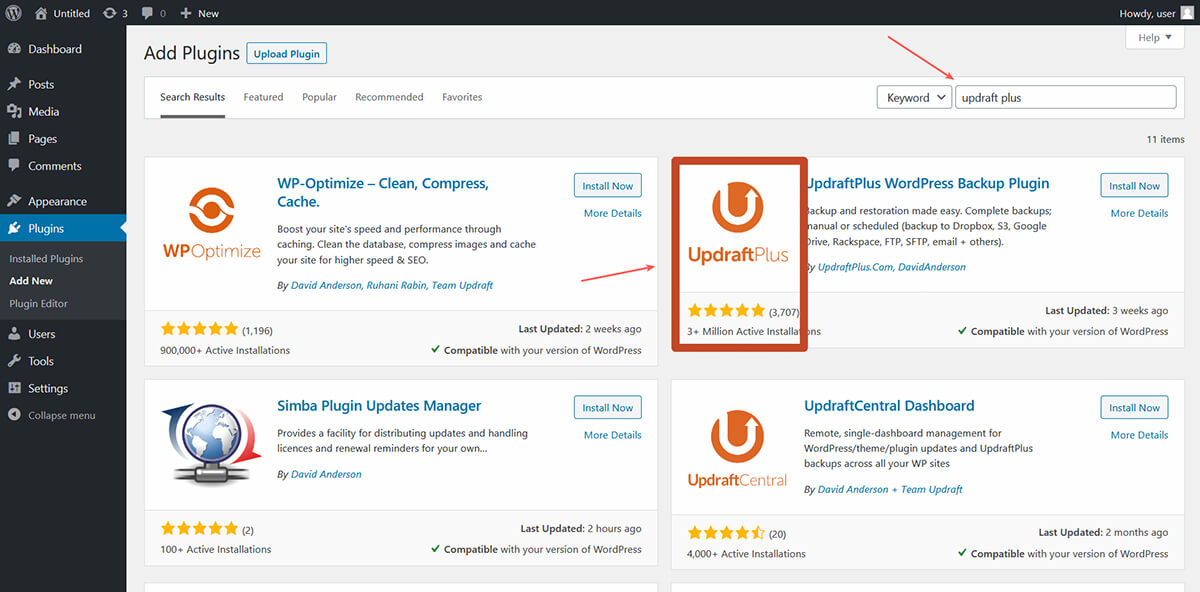This screenshot has width=1200, height=592.
Task: Collapse the admin sidebar menu
Action: click(52, 415)
